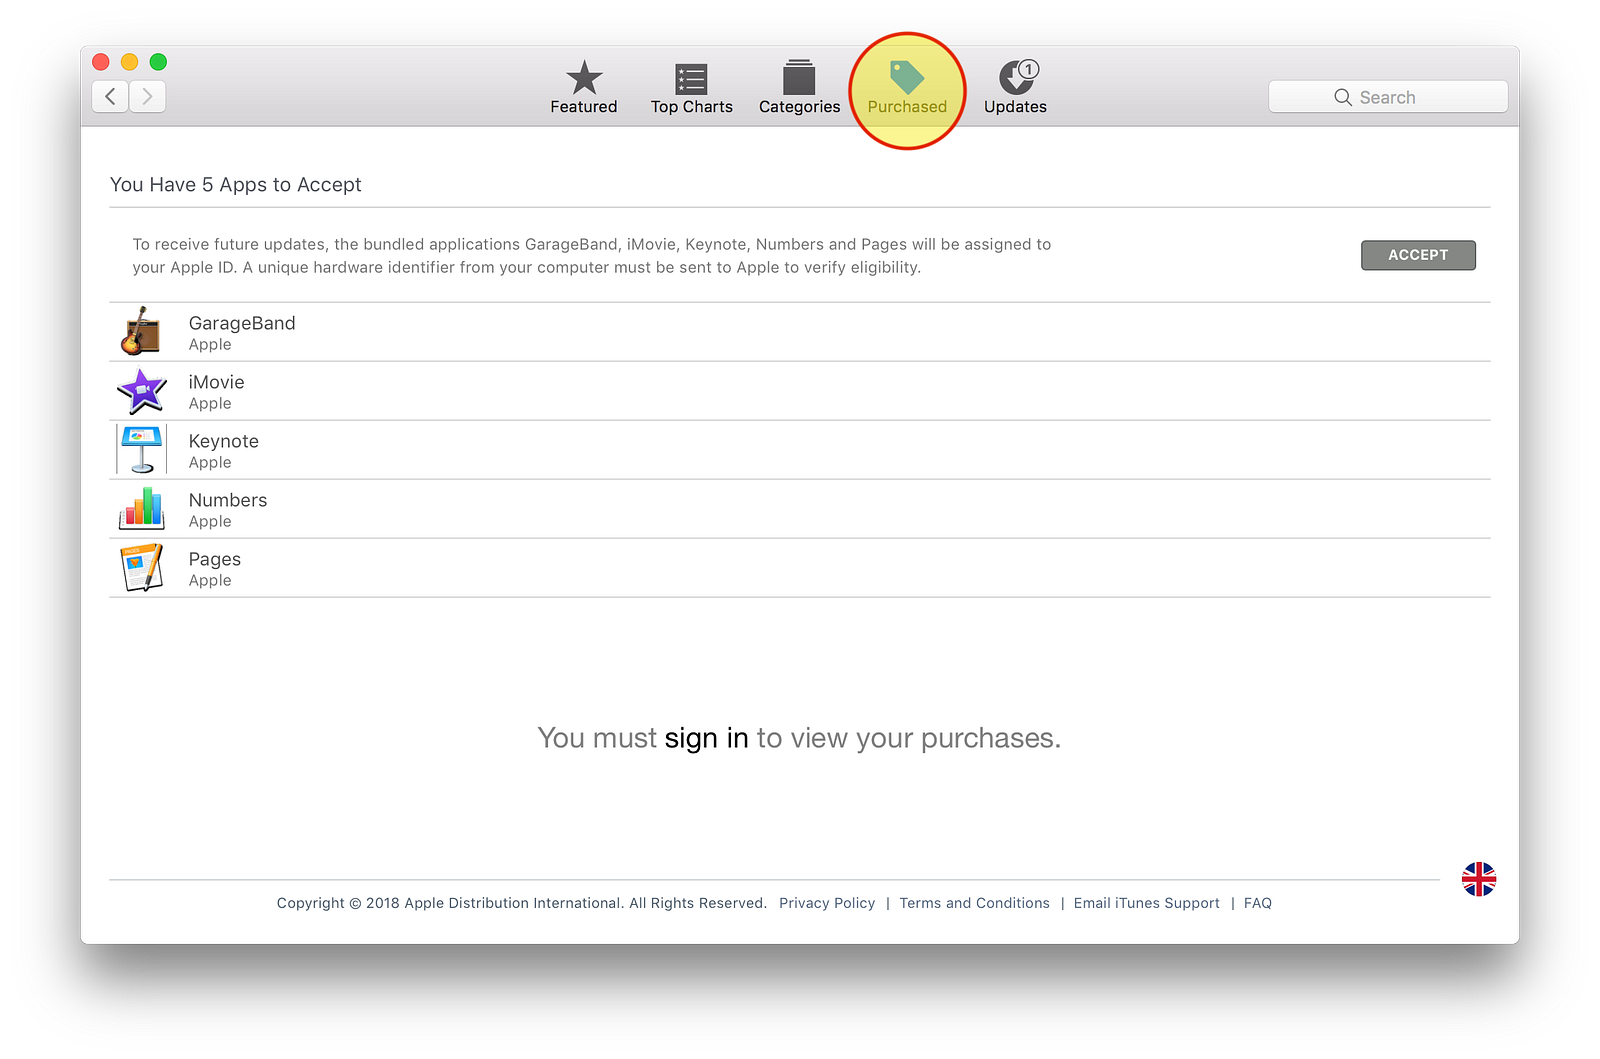1600x1059 pixels.
Task: Click the Apple developer label under Numbers
Action: coord(210,522)
